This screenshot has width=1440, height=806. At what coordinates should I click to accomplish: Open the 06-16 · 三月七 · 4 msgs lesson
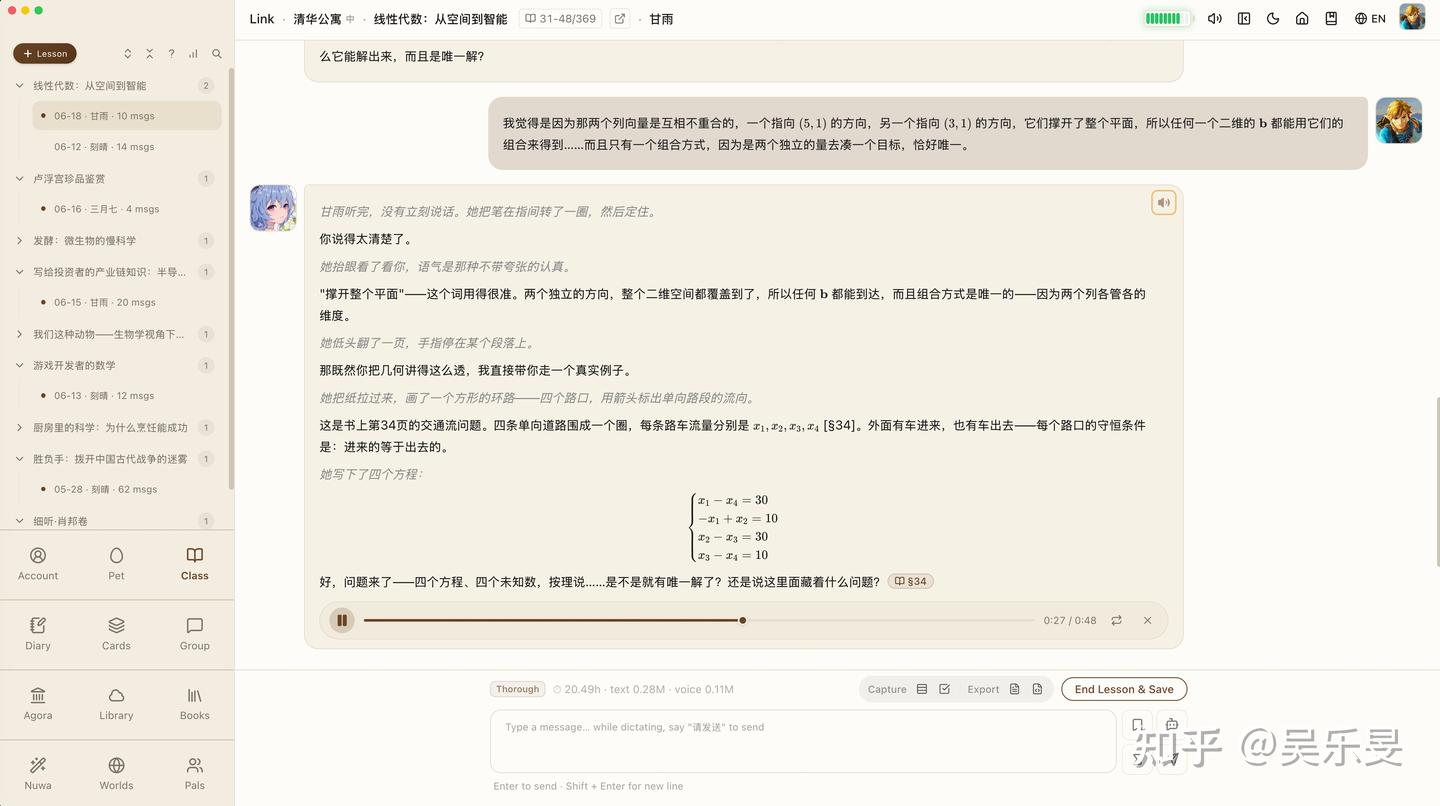(127, 209)
